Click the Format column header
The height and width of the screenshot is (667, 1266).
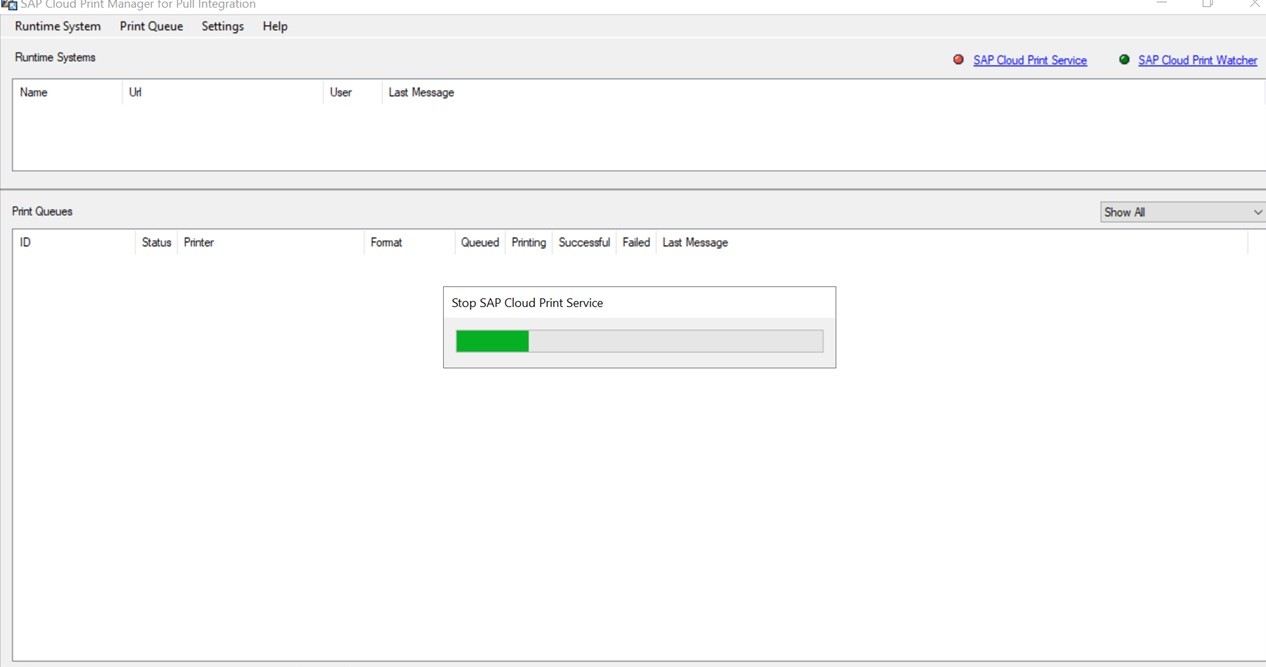pos(409,242)
